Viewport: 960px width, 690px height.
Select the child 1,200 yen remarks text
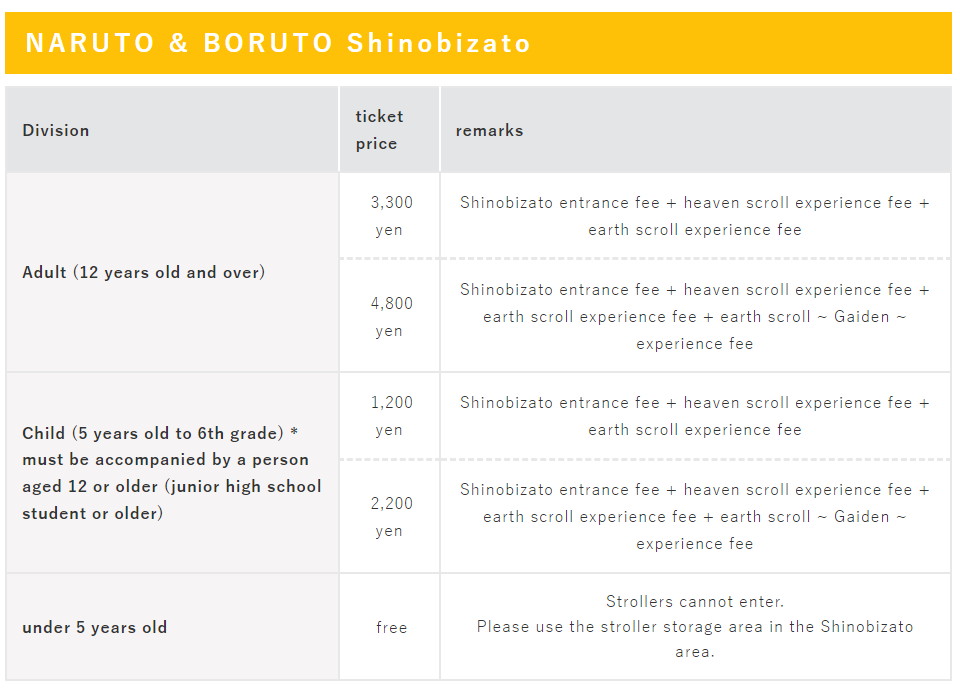(x=695, y=416)
